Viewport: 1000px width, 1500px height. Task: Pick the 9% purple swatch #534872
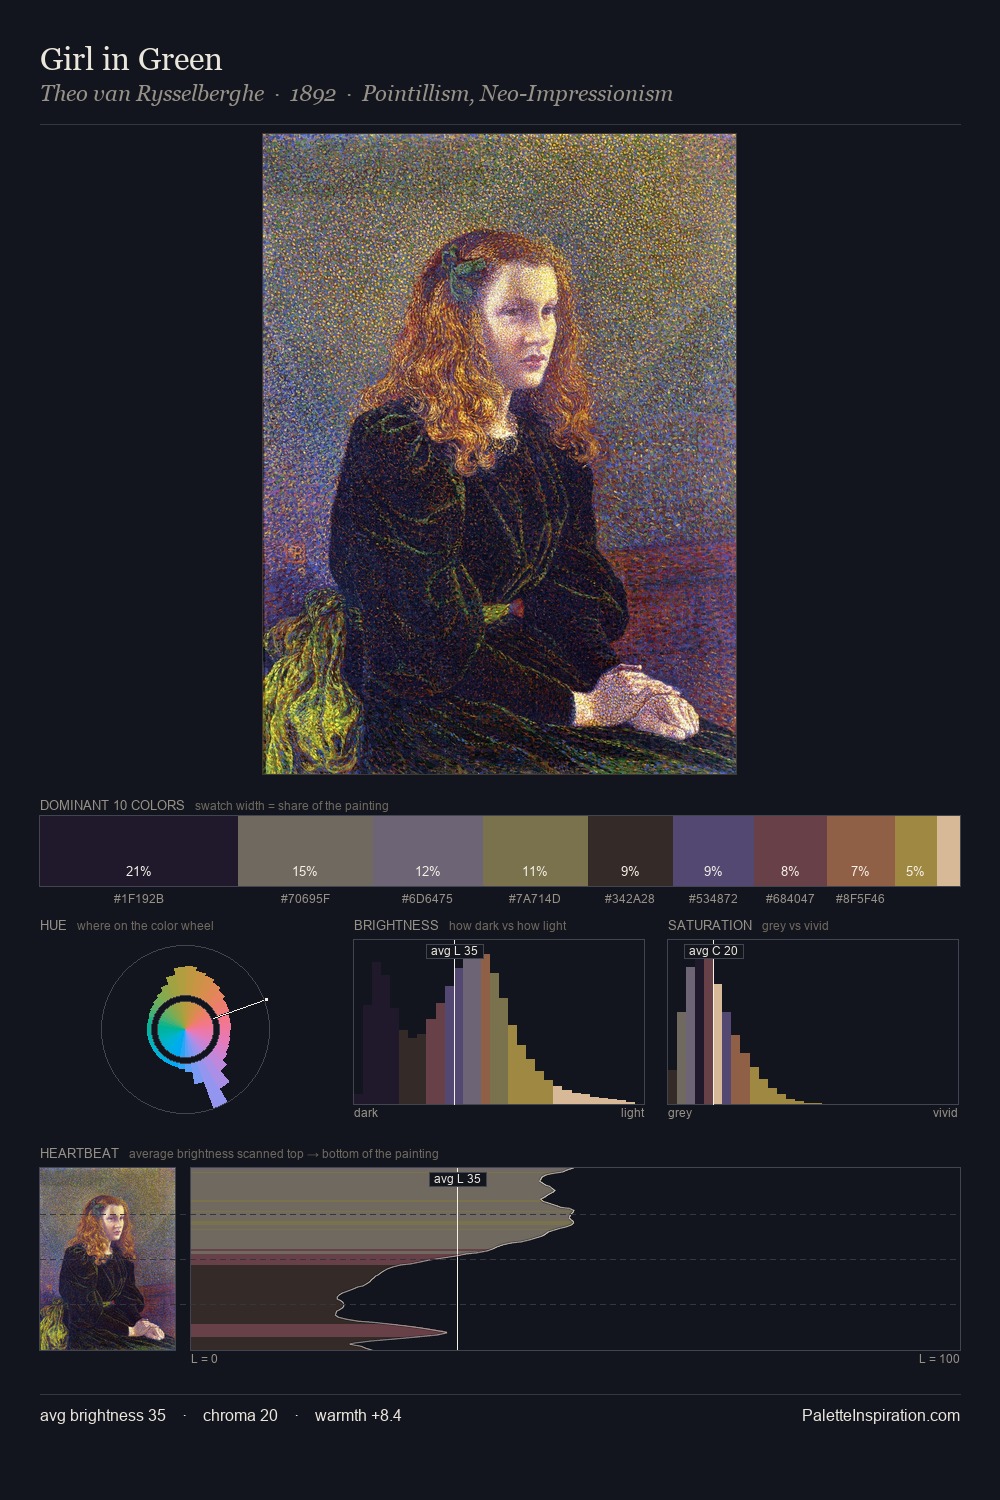713,851
